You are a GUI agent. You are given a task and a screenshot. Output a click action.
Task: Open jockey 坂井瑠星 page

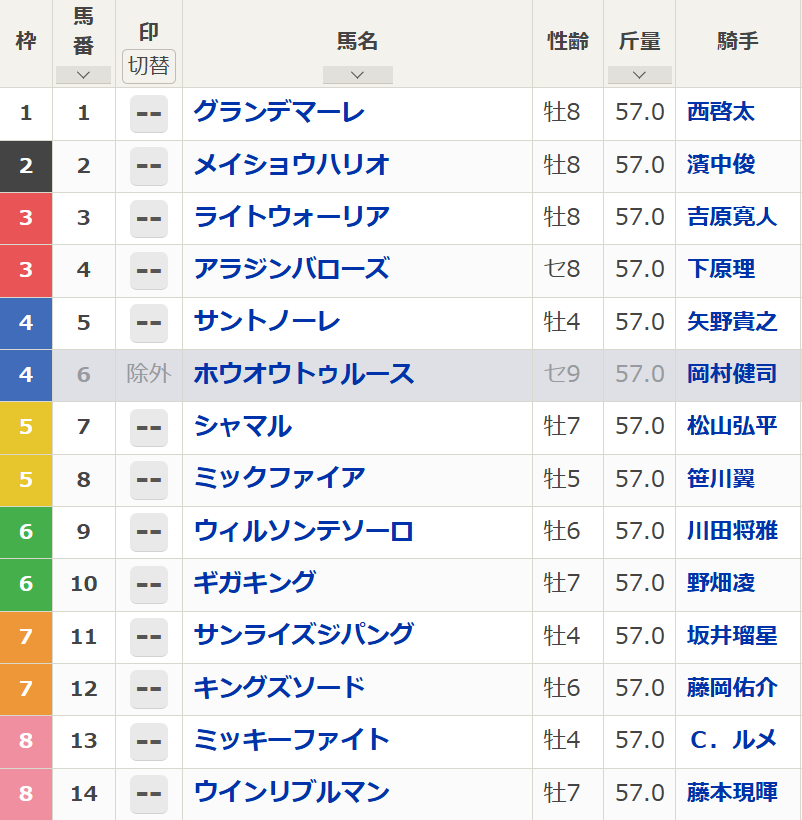732,635
